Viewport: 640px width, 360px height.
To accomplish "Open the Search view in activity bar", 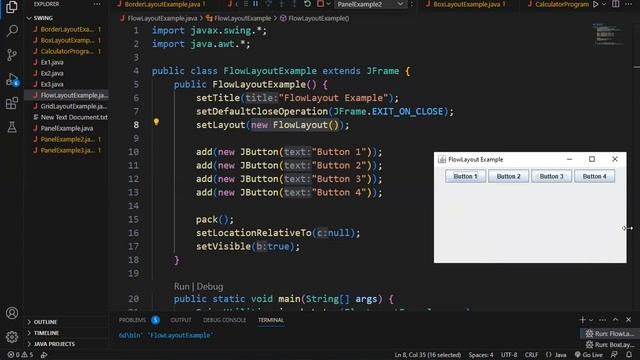I will point(12,31).
